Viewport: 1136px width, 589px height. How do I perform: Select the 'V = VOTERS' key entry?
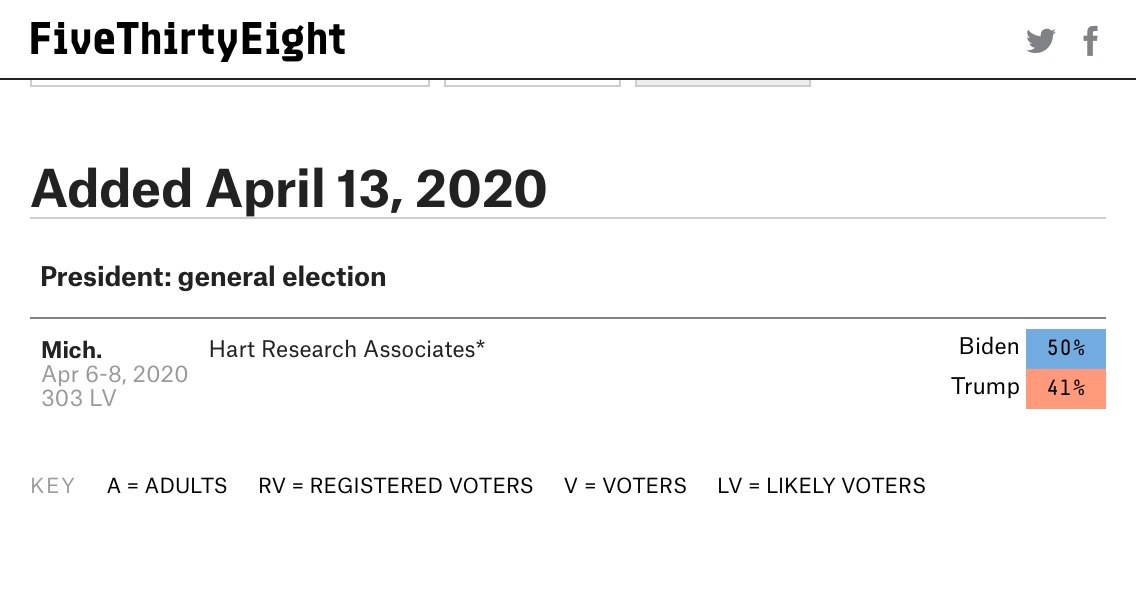[625, 486]
